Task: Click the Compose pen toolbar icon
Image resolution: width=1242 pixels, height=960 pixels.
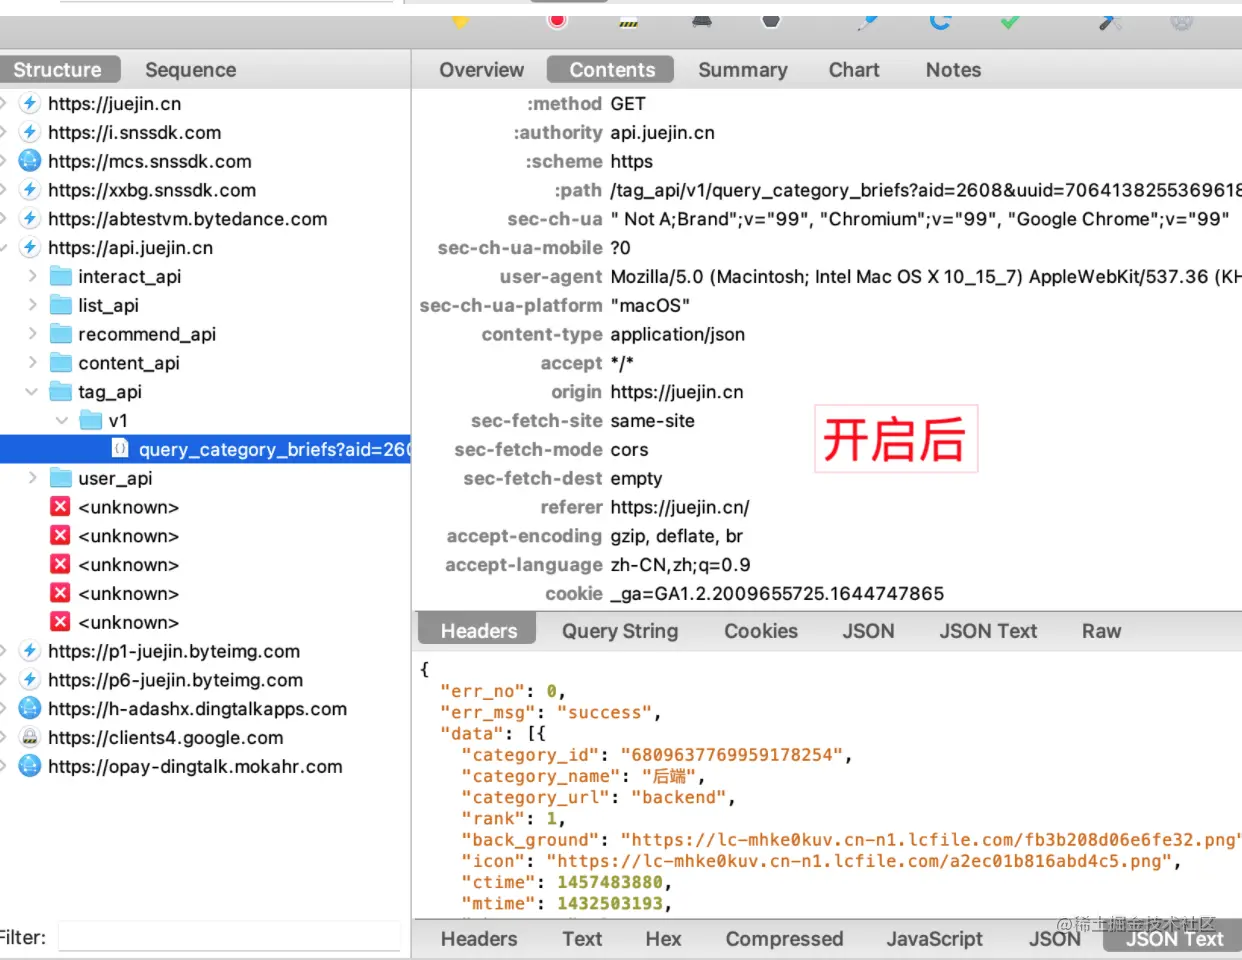Action: [x=868, y=20]
